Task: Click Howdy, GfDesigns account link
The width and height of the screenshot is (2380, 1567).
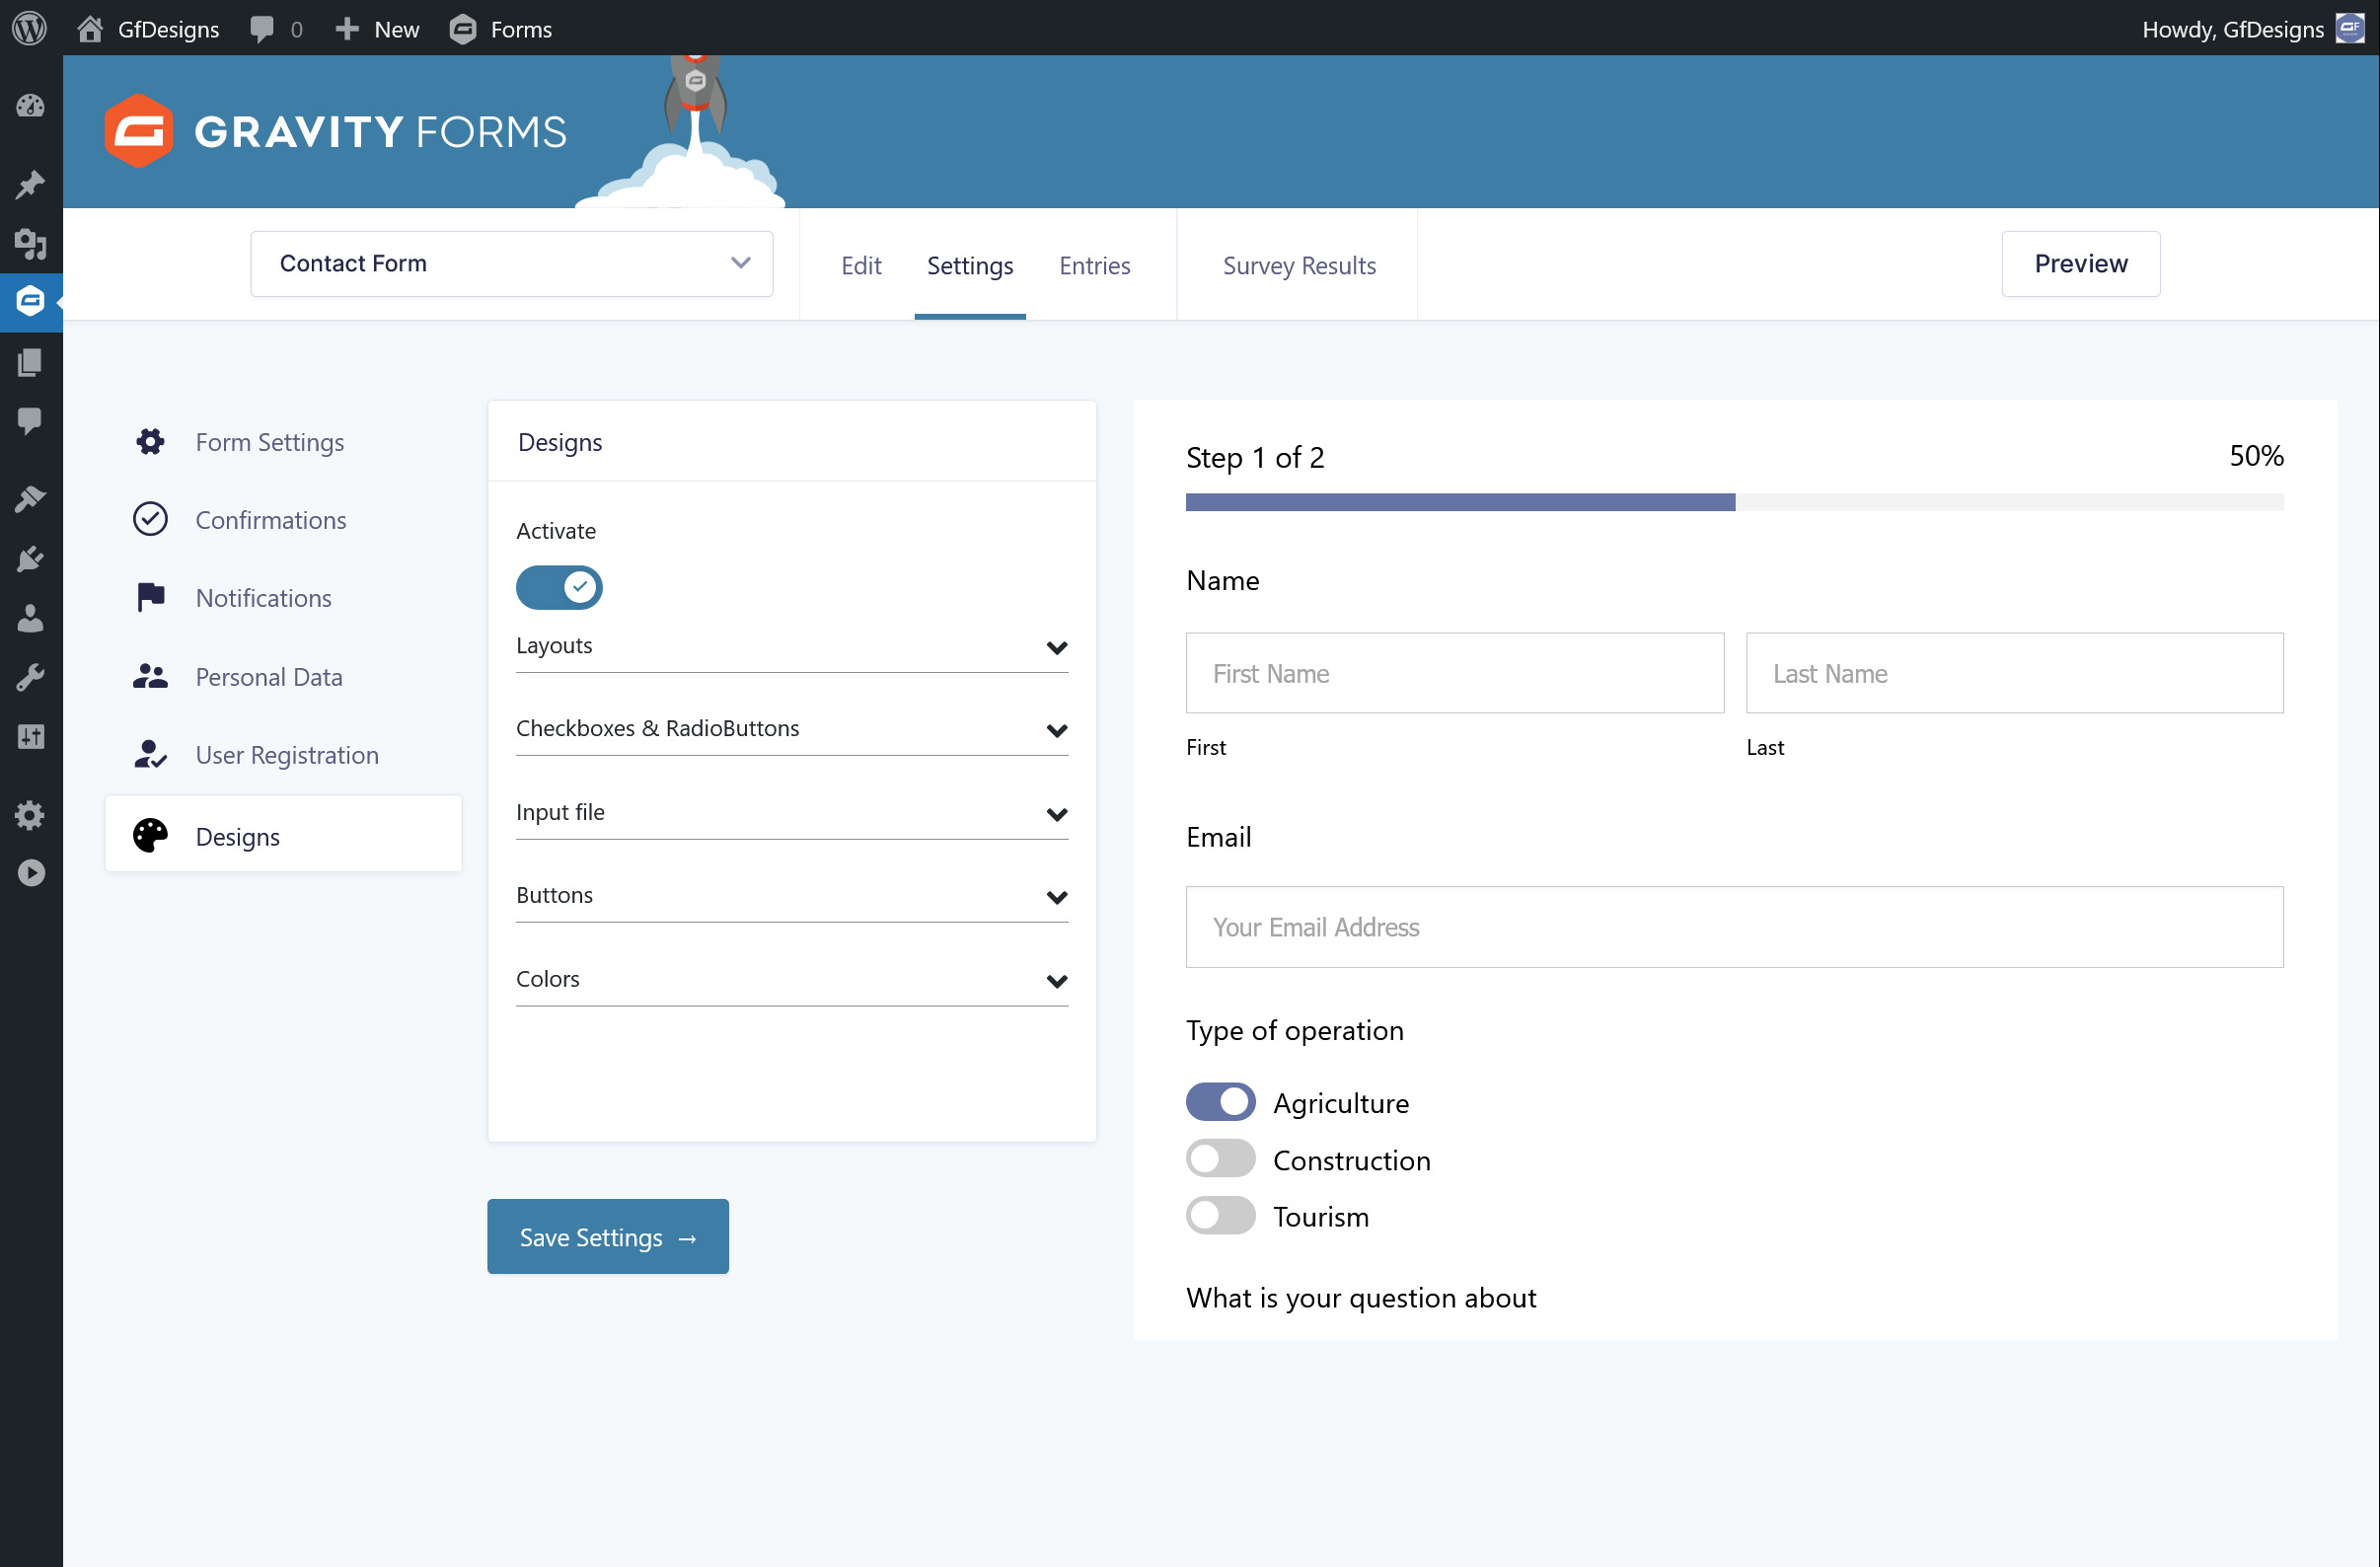Action: pos(2232,29)
